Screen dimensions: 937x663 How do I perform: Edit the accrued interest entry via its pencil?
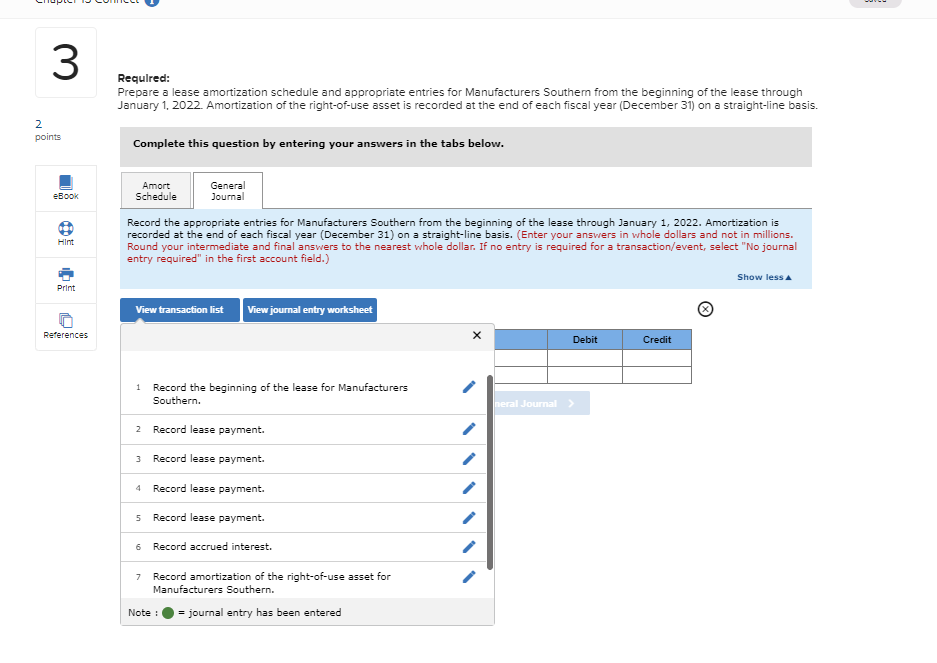coord(468,547)
